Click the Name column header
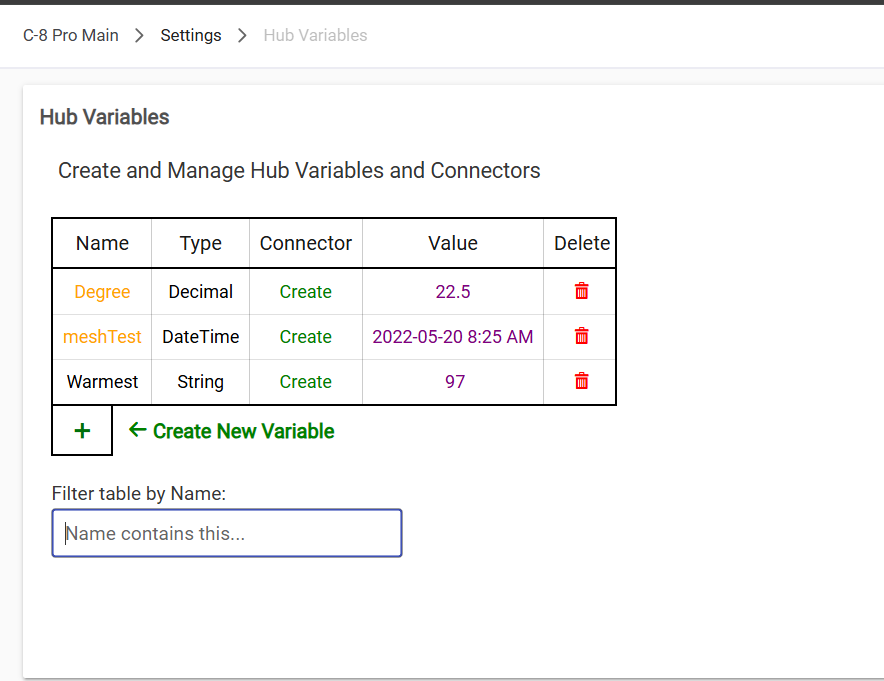Screen dimensions: 884x681 [x=102, y=243]
